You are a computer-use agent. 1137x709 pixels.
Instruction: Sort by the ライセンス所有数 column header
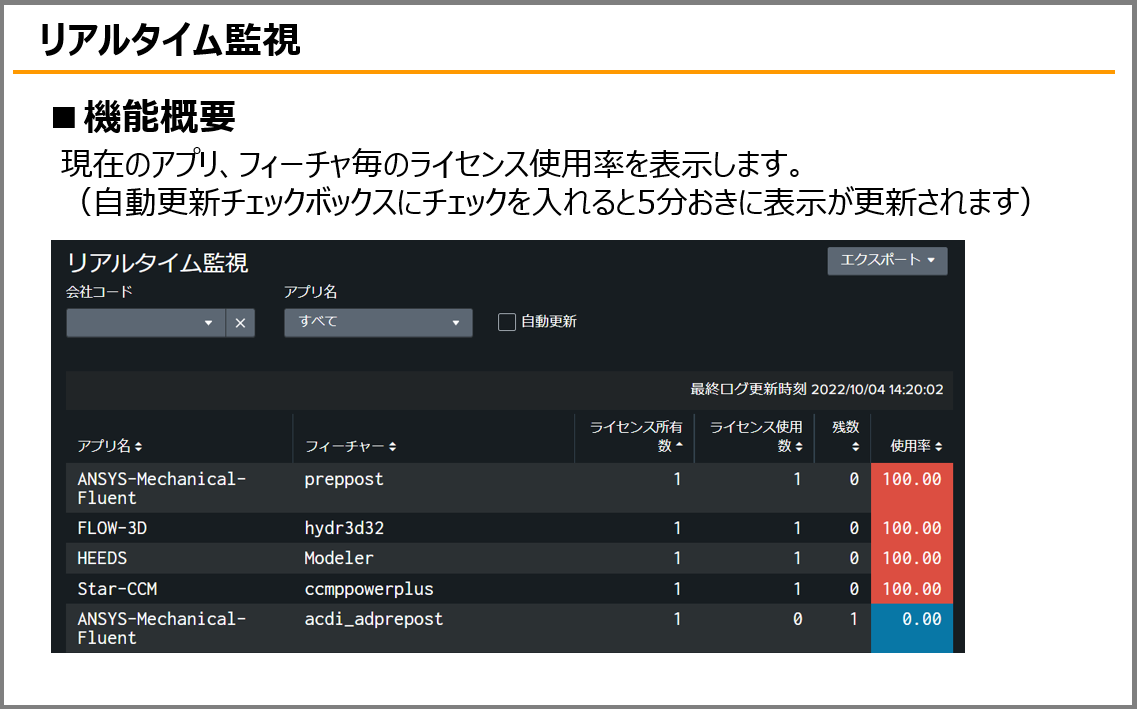636,437
